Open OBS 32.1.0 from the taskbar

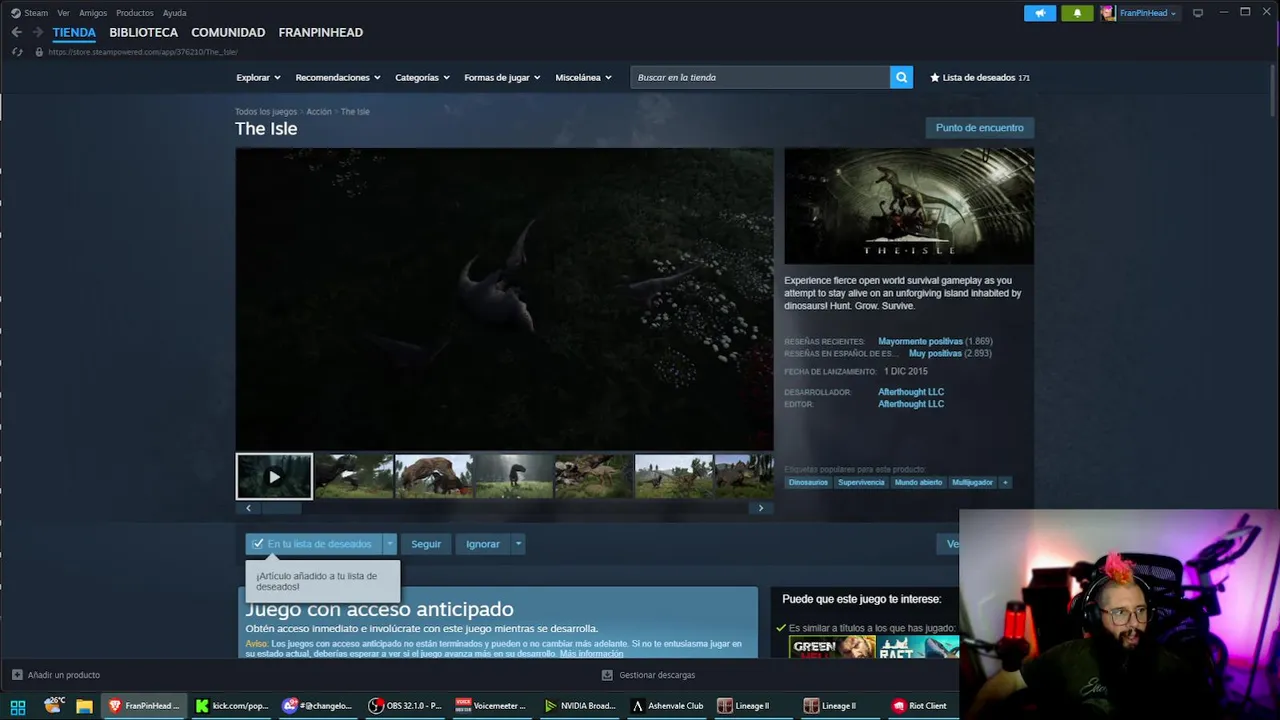point(405,706)
